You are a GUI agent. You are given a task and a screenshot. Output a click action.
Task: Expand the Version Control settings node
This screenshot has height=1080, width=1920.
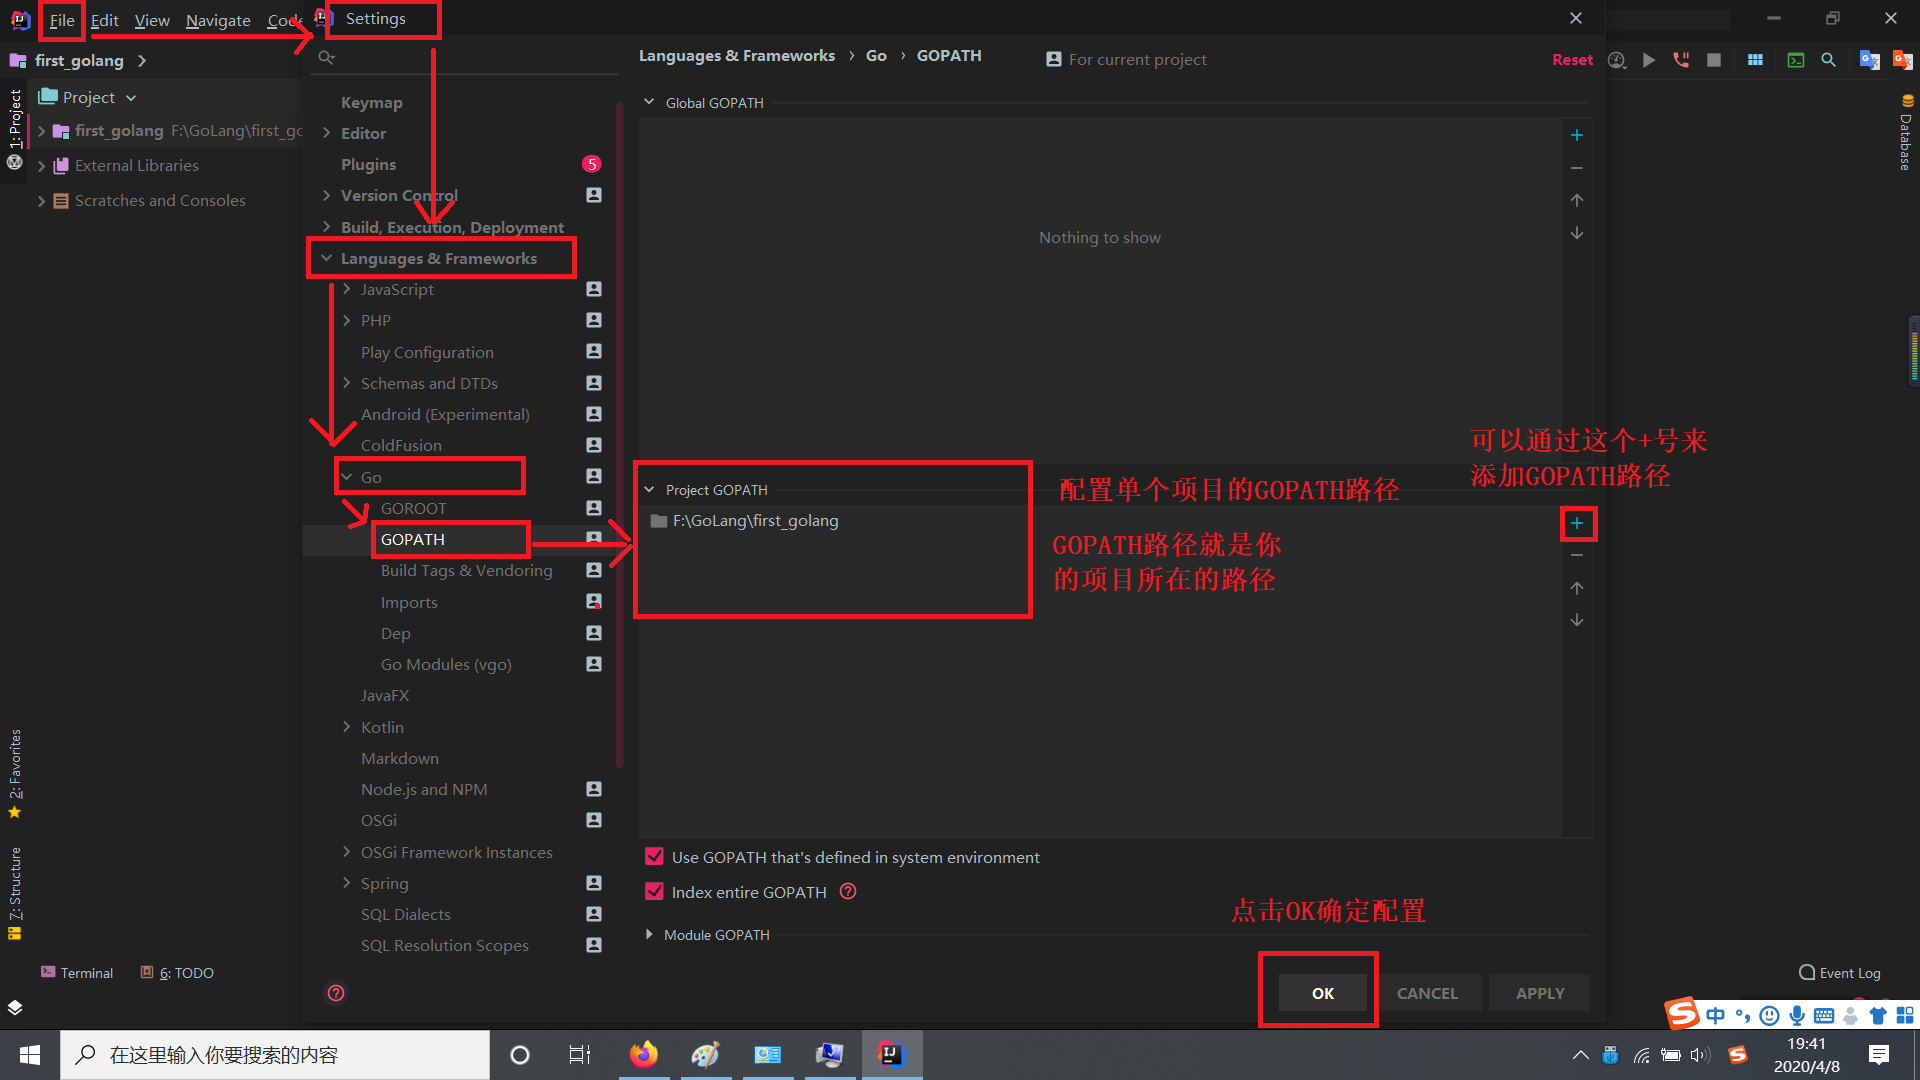(326, 195)
